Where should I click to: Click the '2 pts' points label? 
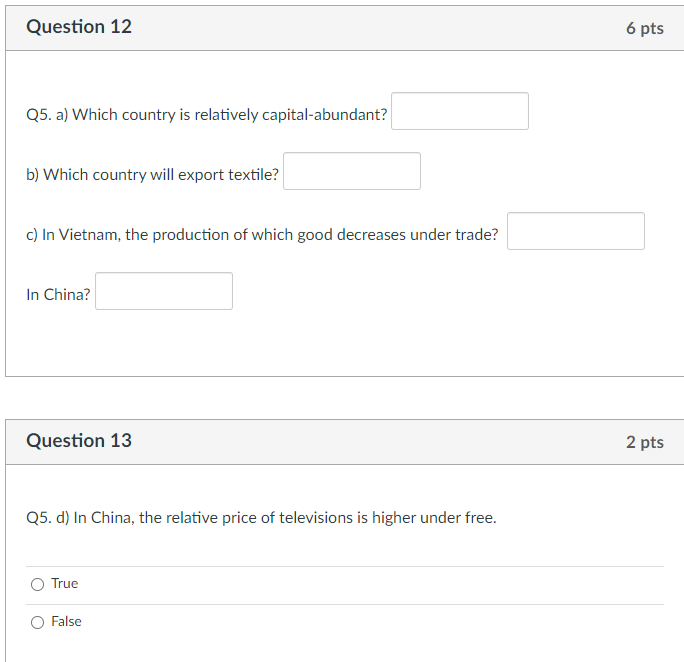coord(645,442)
